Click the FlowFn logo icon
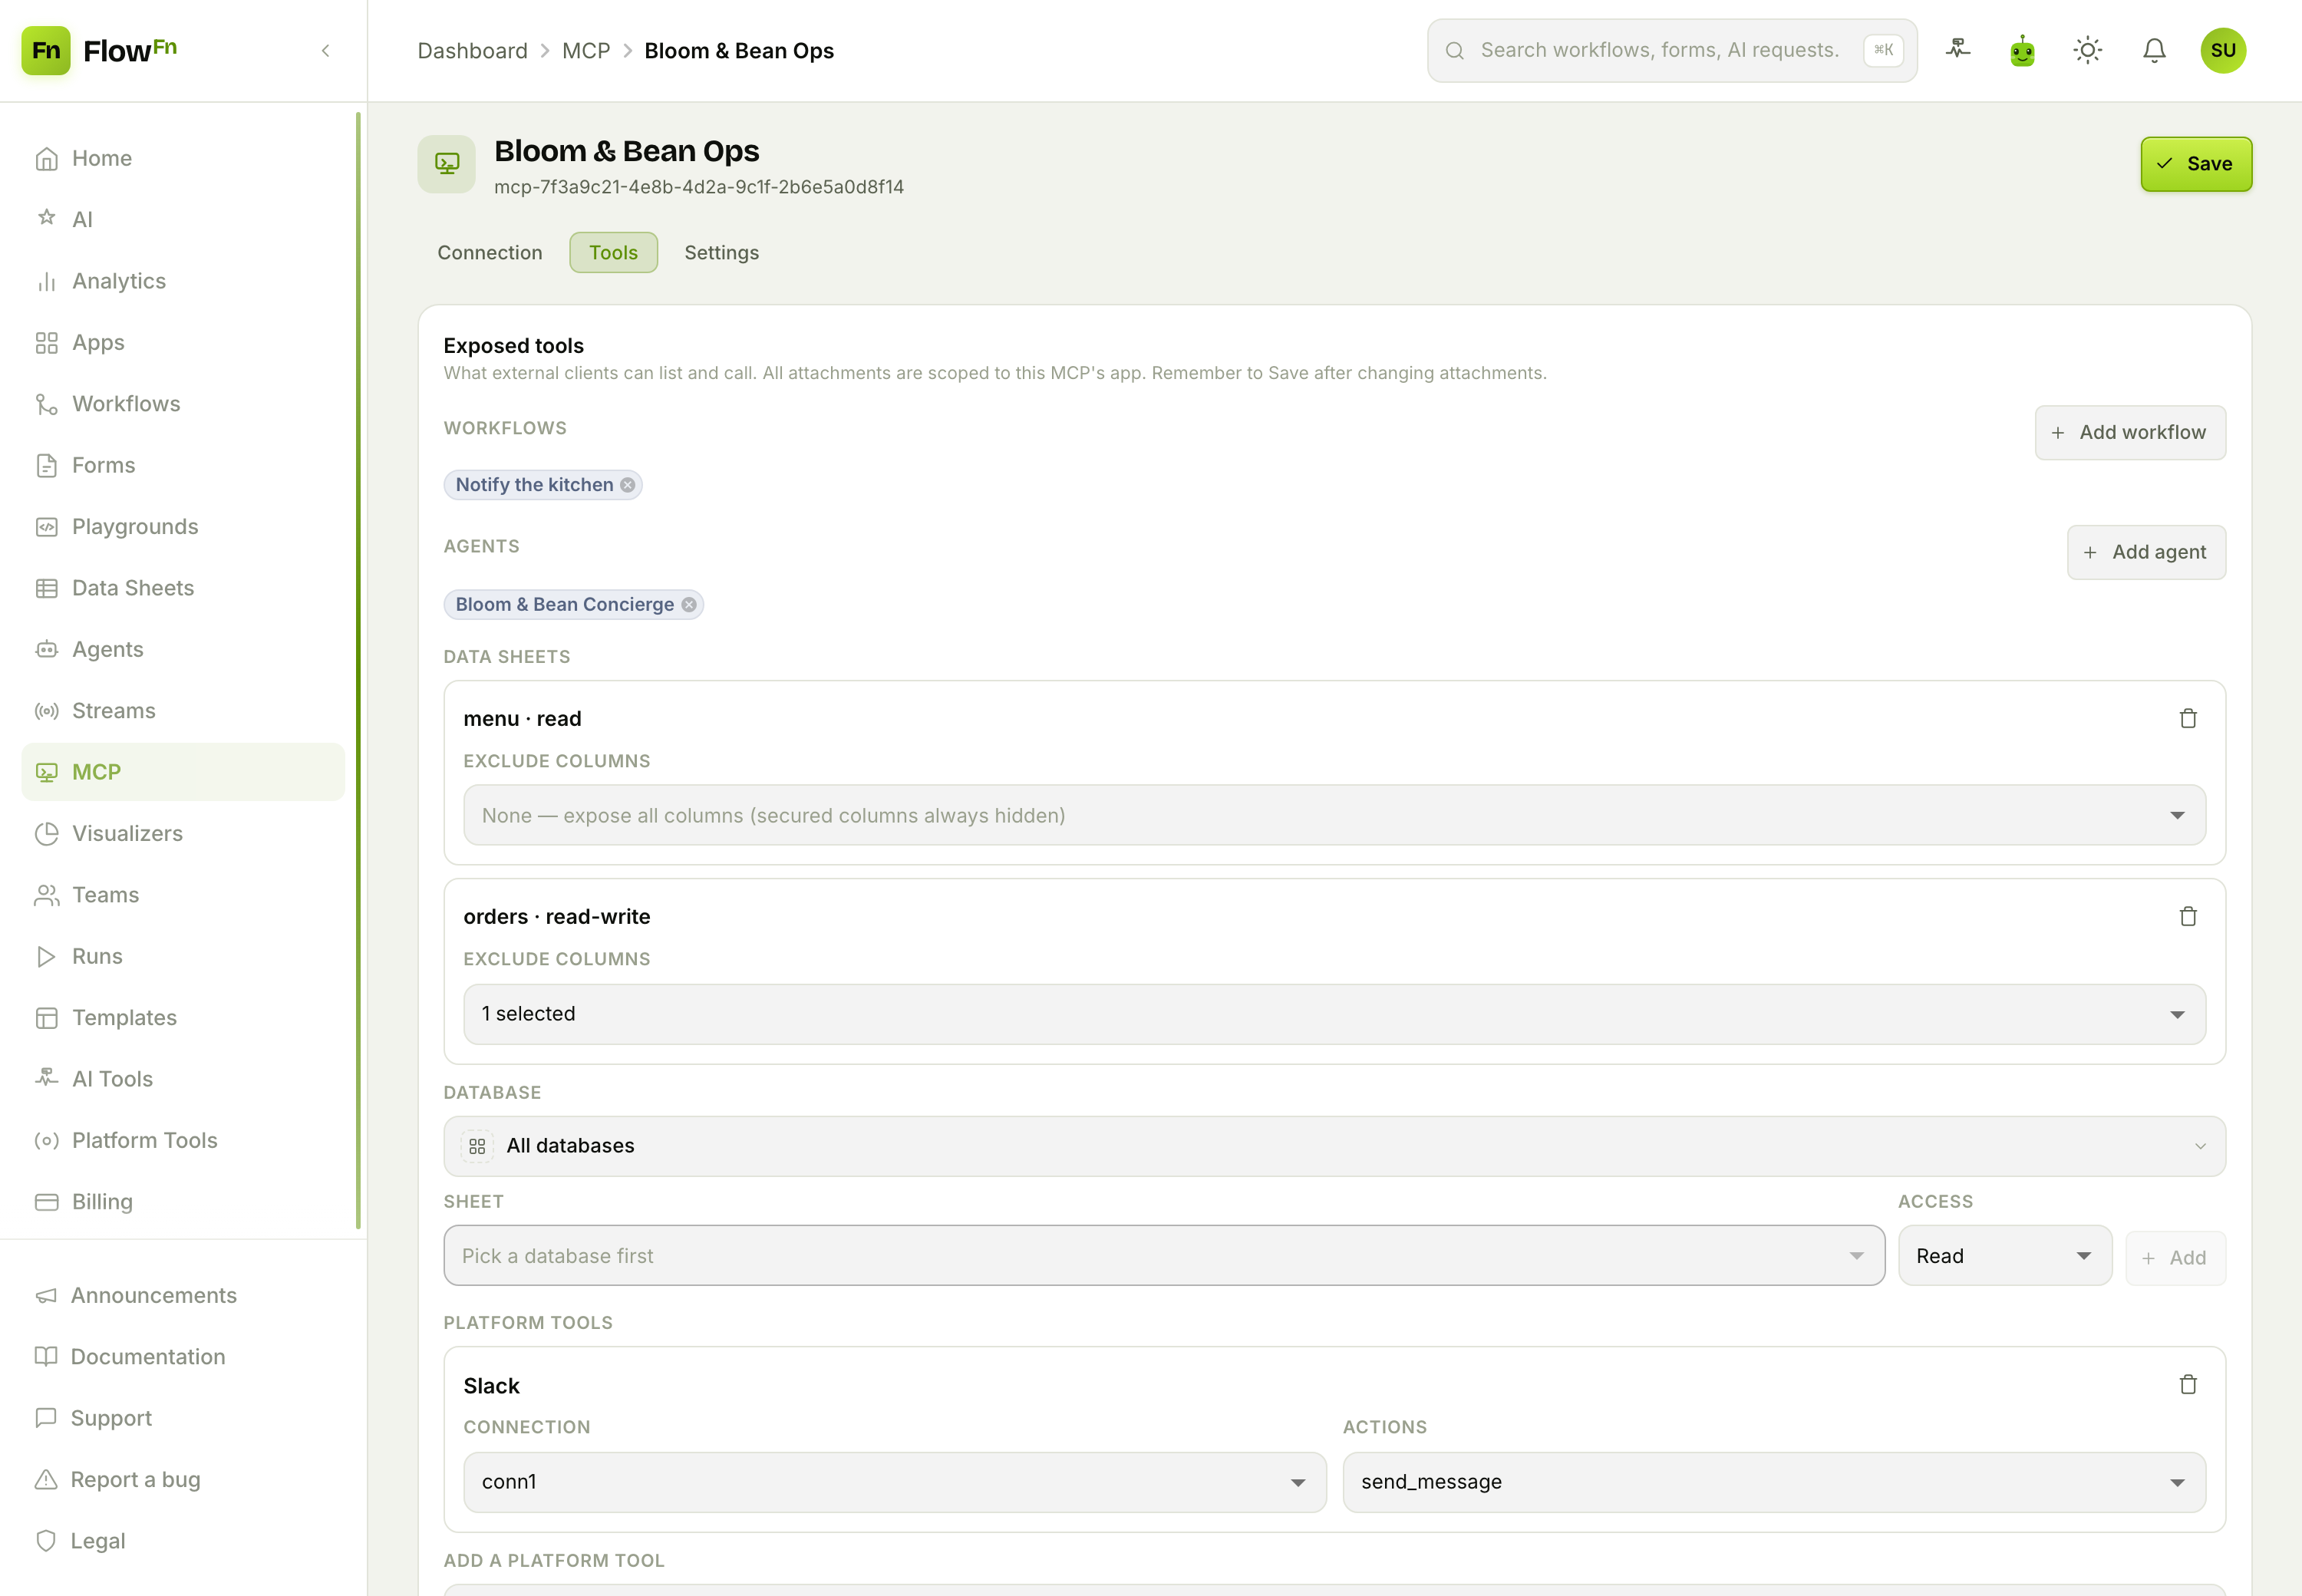 46,50
